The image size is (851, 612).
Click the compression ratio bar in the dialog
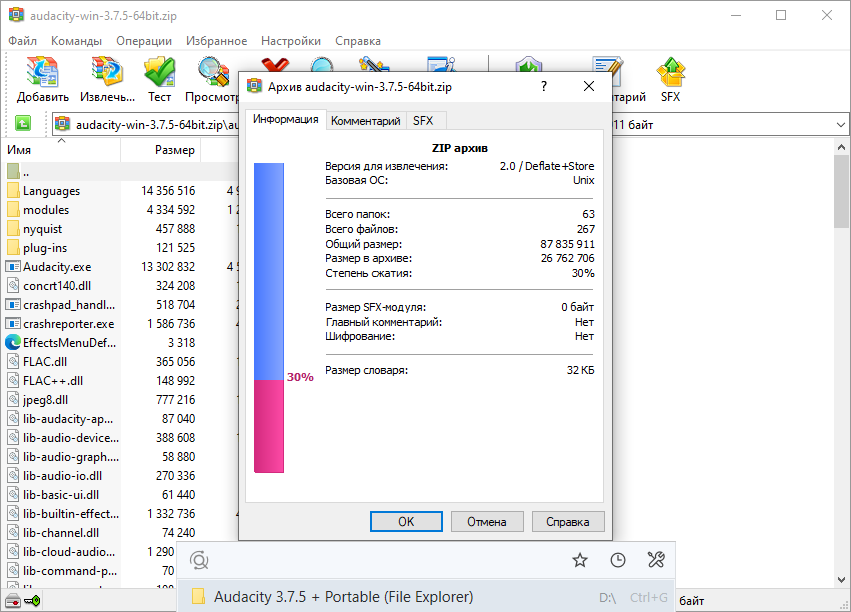(269, 318)
